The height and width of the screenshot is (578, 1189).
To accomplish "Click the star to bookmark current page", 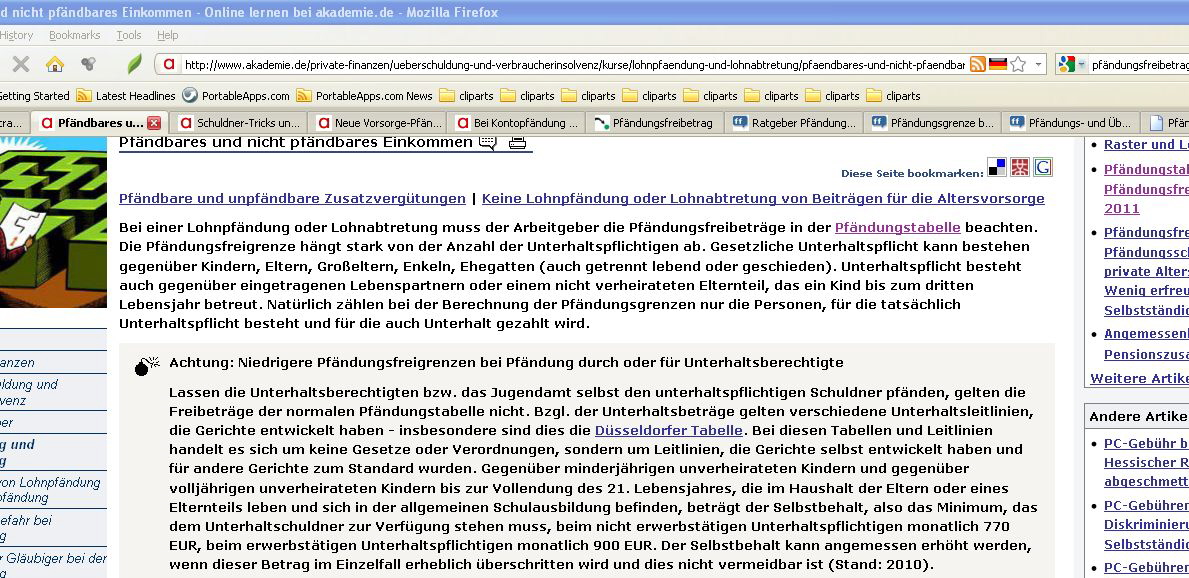I will pos(1018,63).
